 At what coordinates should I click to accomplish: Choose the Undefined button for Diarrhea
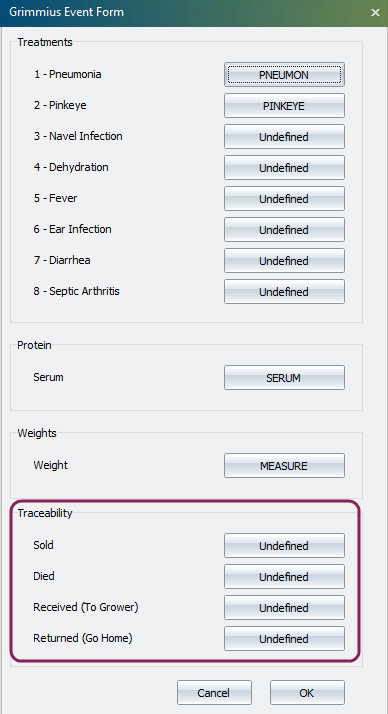pos(284,260)
